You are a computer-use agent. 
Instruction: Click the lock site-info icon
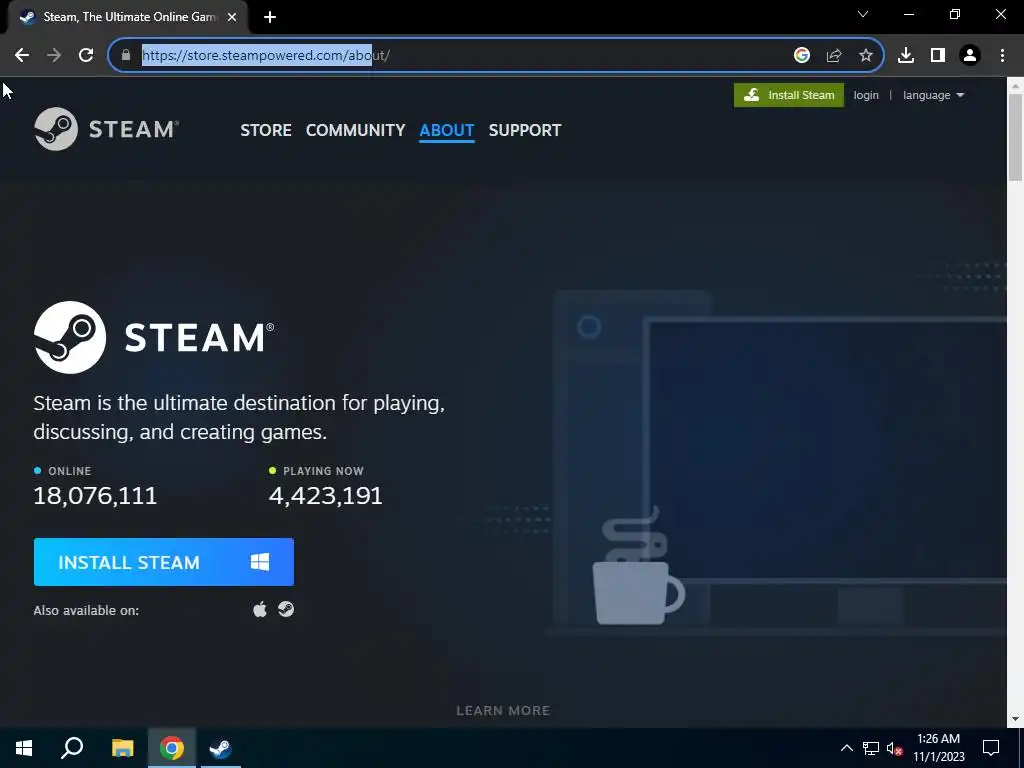[x=126, y=56]
